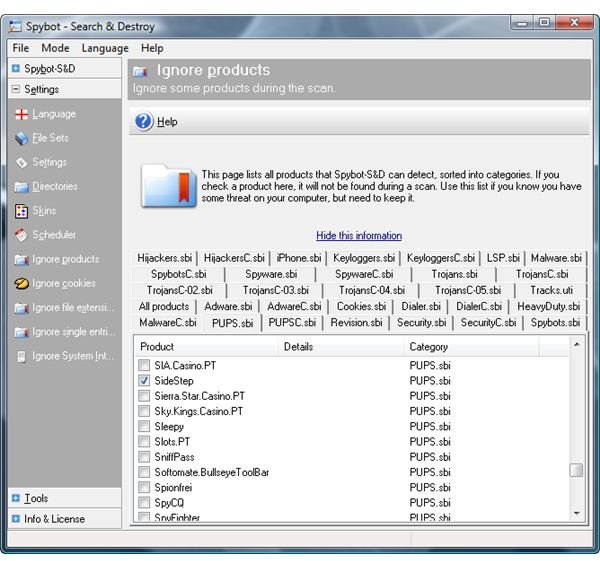Click the Language flag icon in sidebar
600x561 pixels.
point(21,114)
